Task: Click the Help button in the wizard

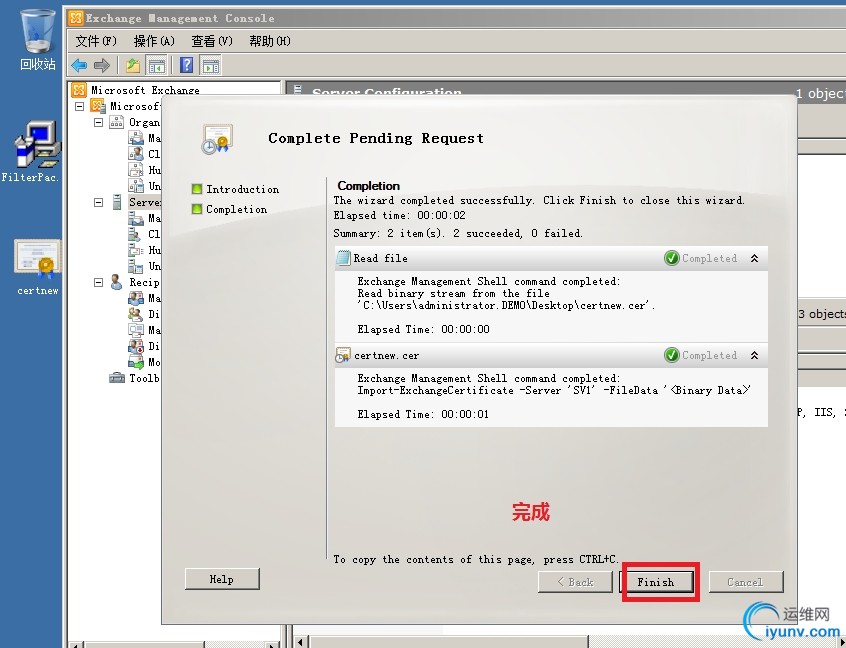Action: (x=222, y=579)
